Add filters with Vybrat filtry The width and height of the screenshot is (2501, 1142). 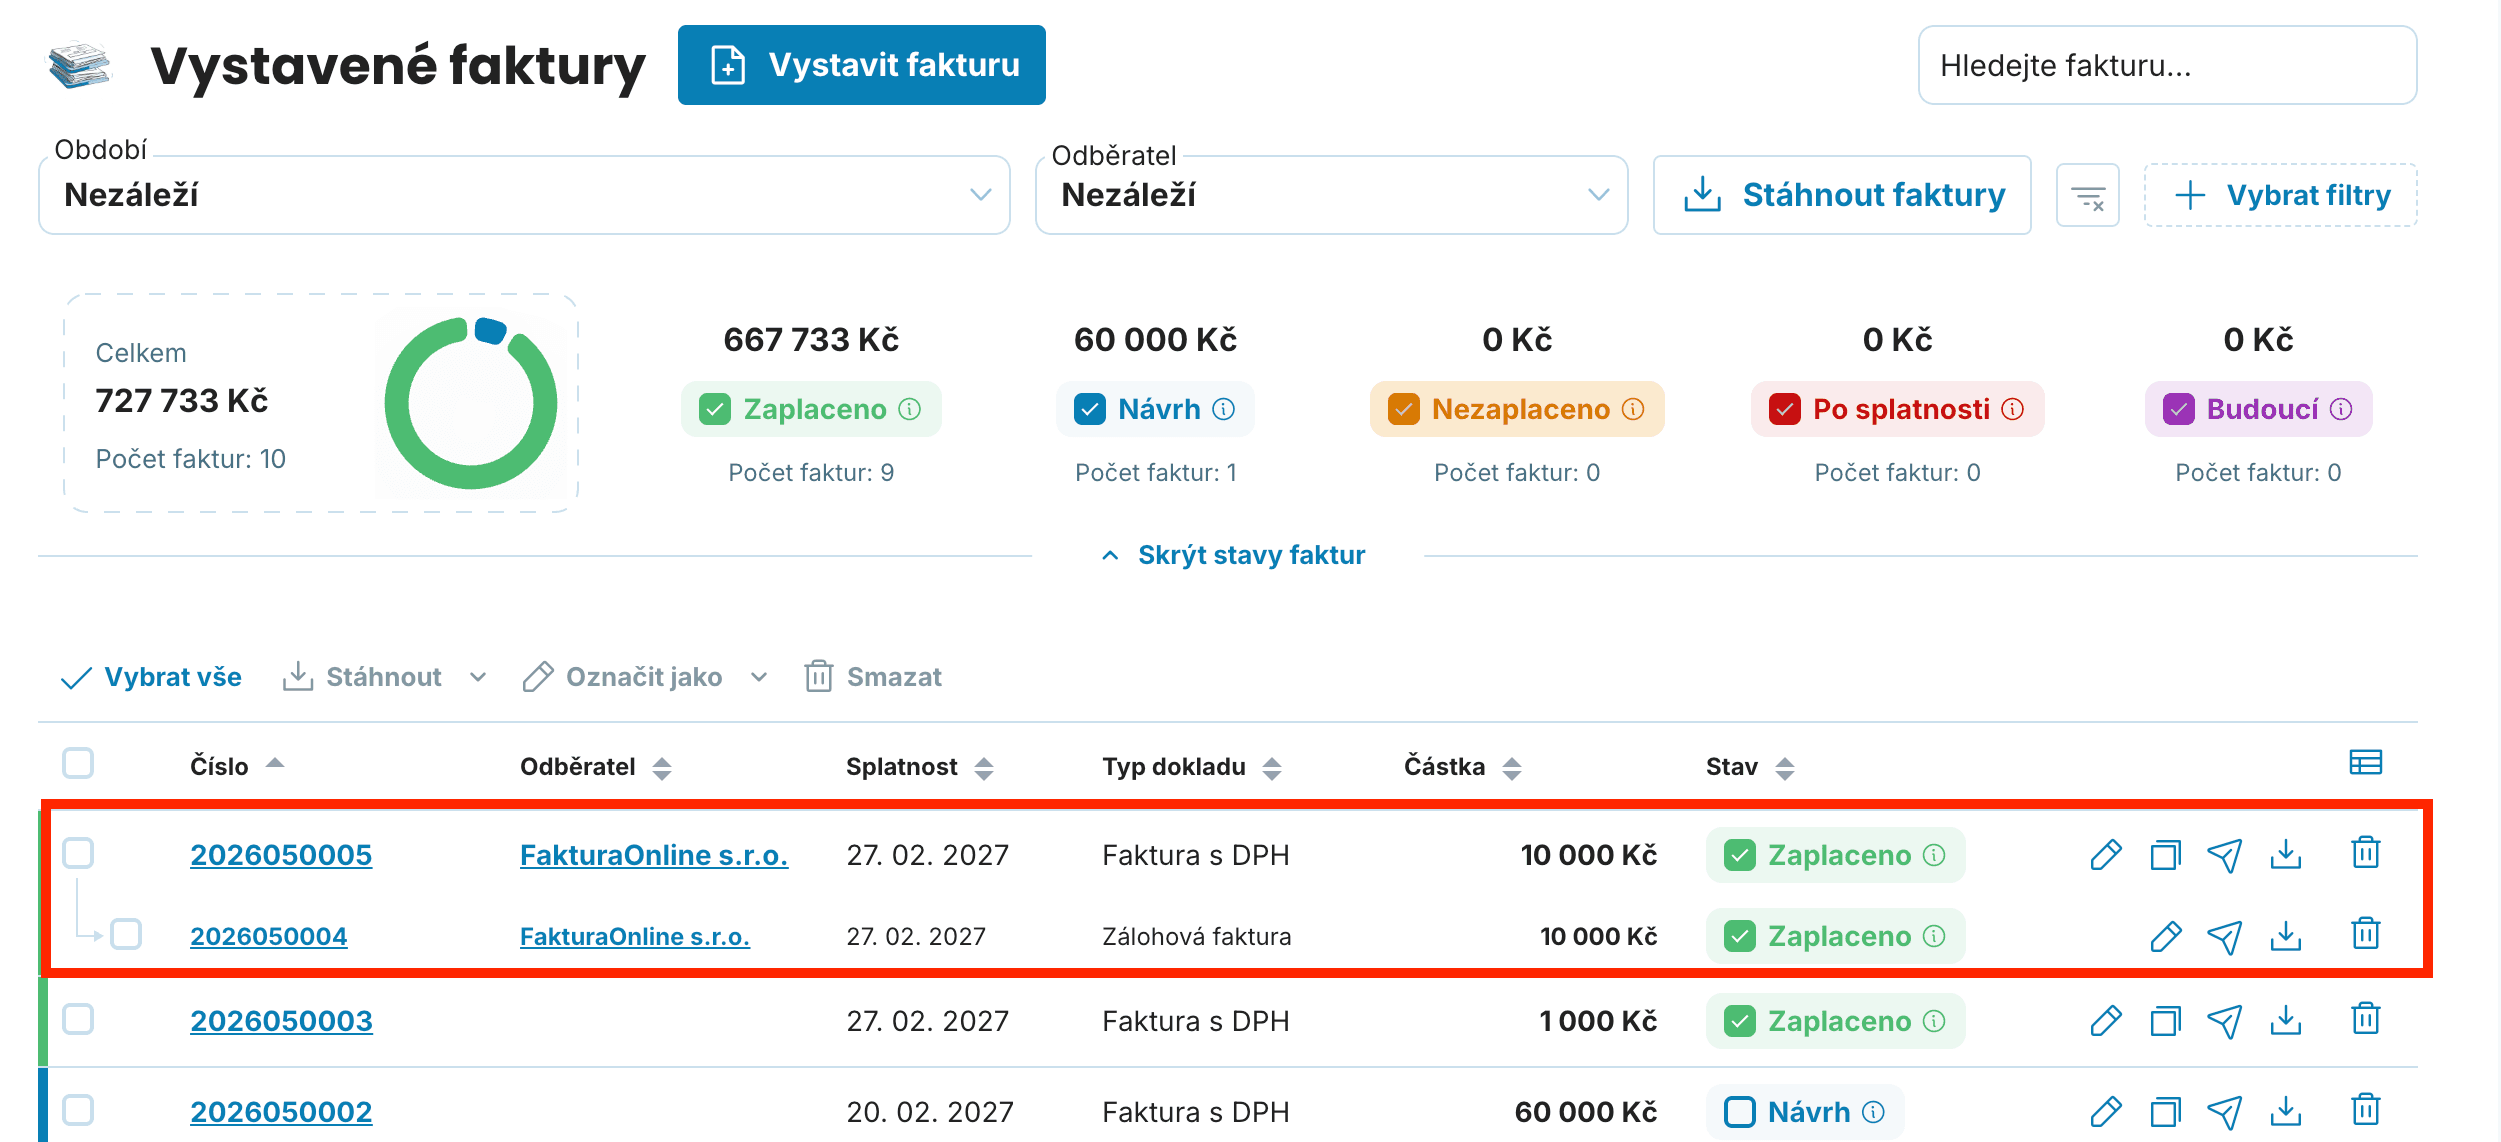pos(2281,195)
